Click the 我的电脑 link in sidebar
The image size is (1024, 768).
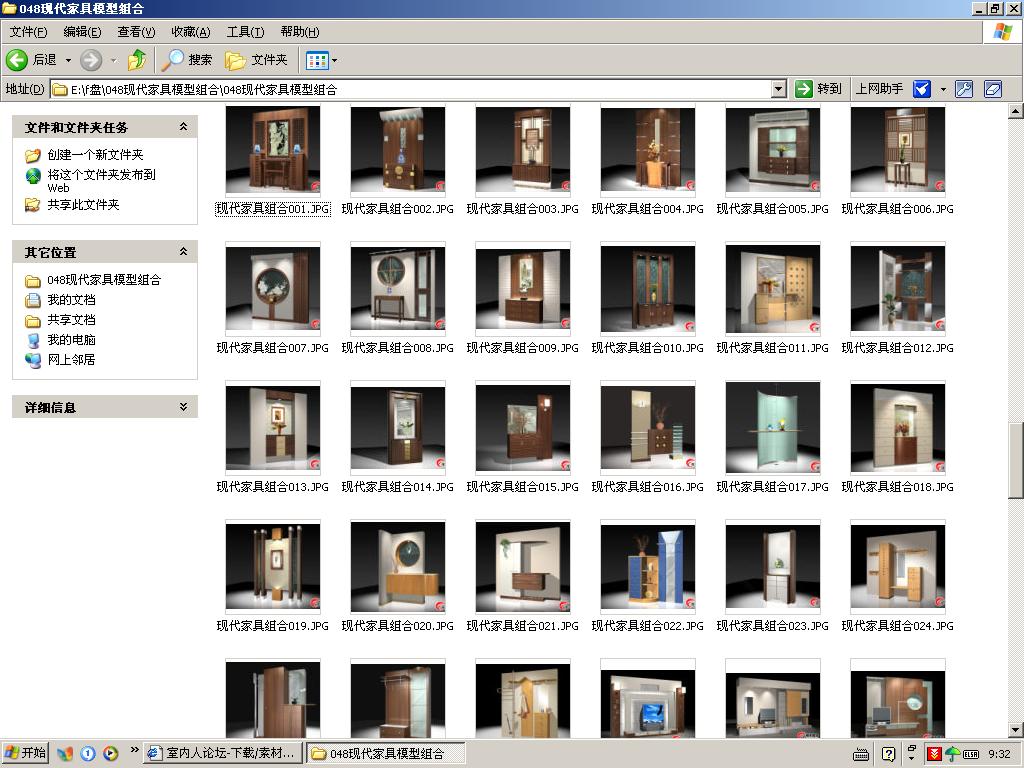point(71,340)
